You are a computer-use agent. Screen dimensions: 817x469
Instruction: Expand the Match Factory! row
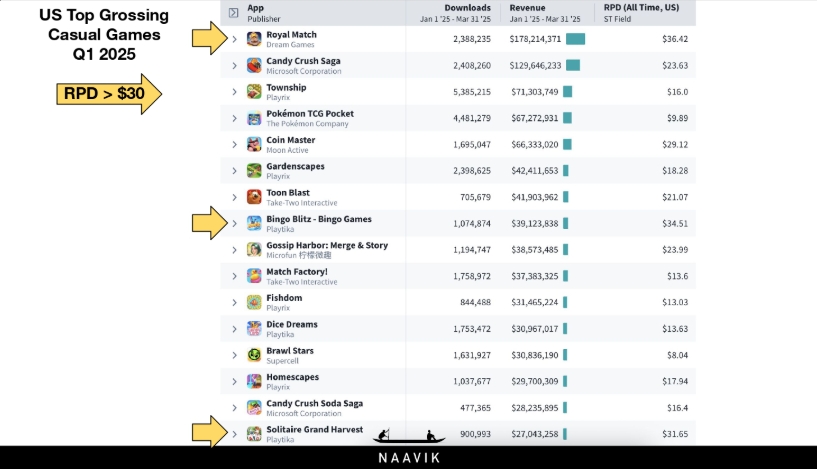pyautogui.click(x=234, y=276)
